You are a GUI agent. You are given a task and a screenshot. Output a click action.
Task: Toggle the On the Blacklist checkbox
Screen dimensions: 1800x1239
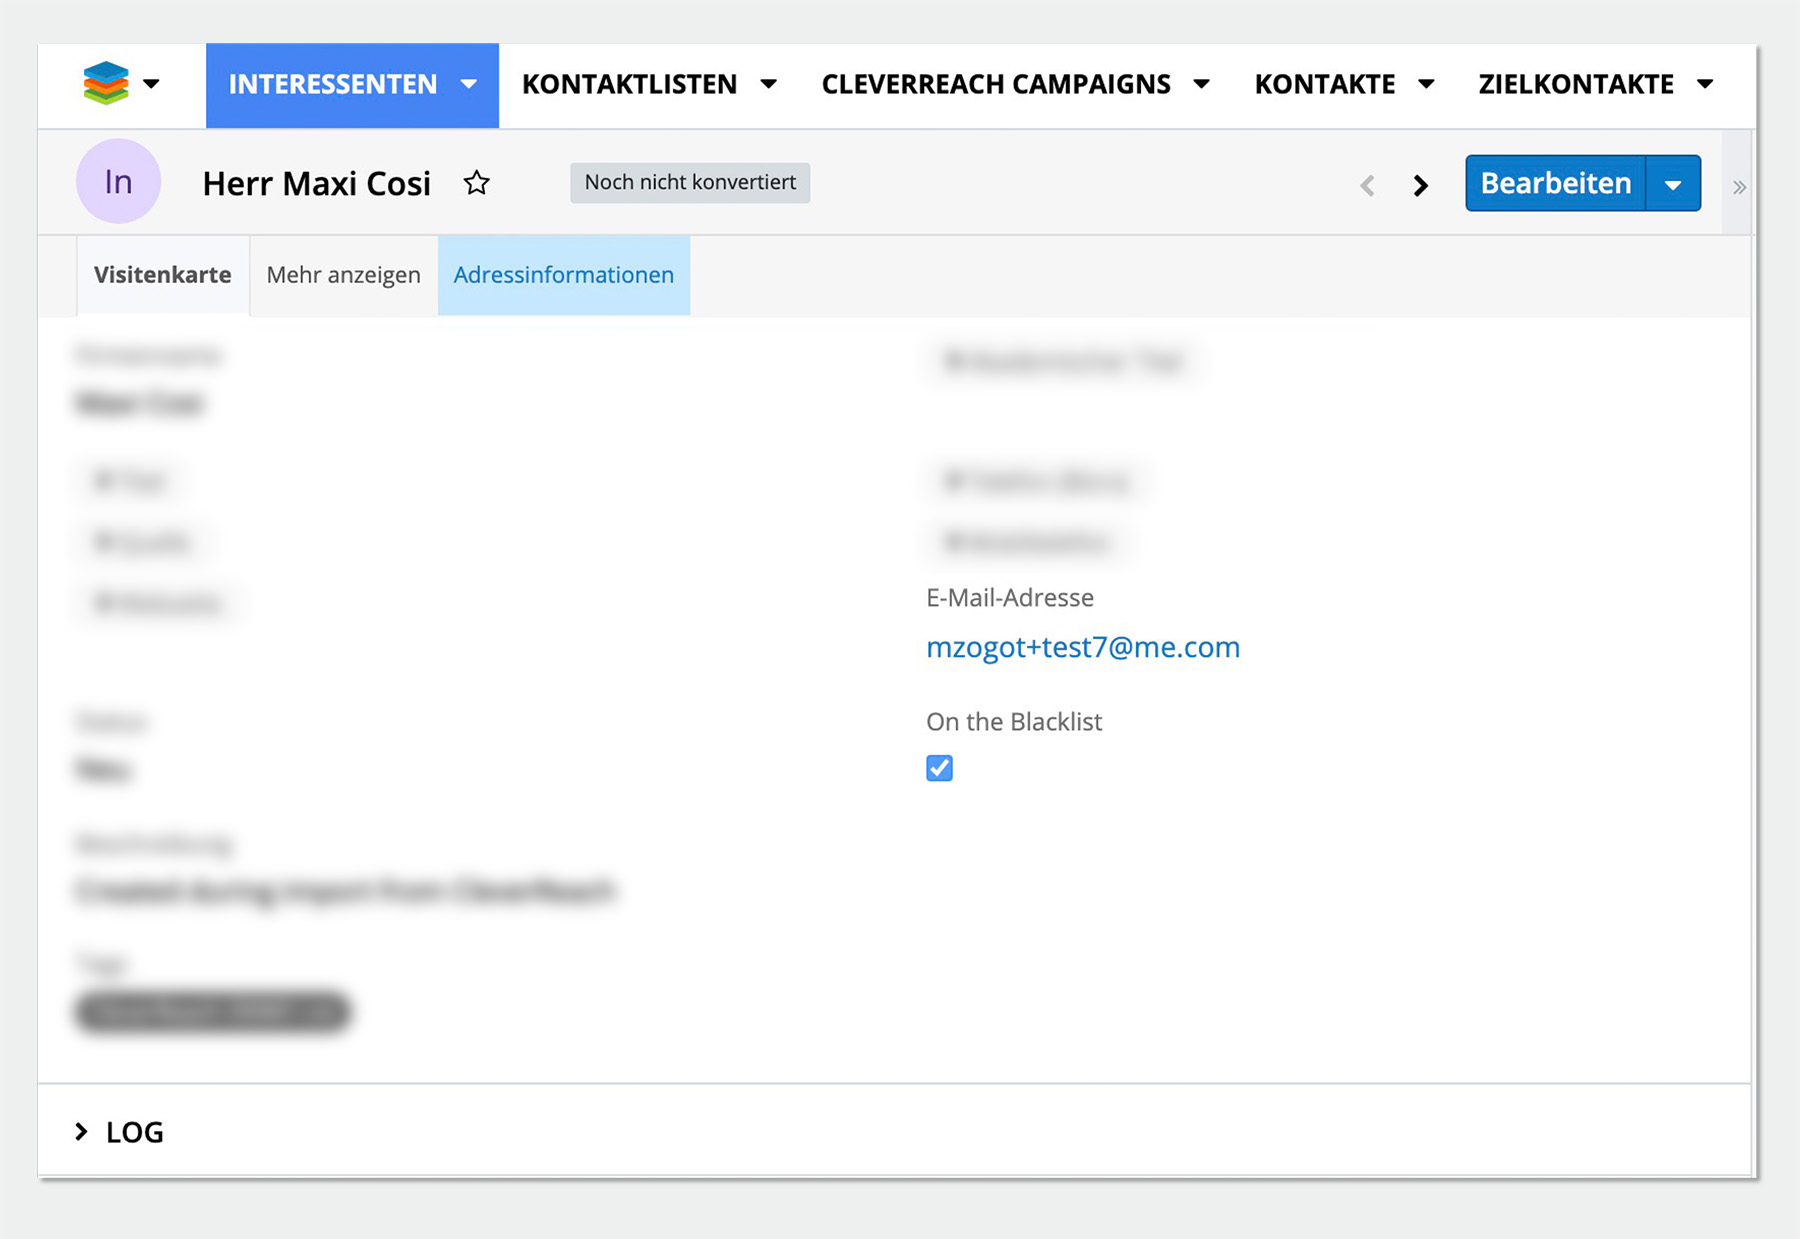click(939, 768)
